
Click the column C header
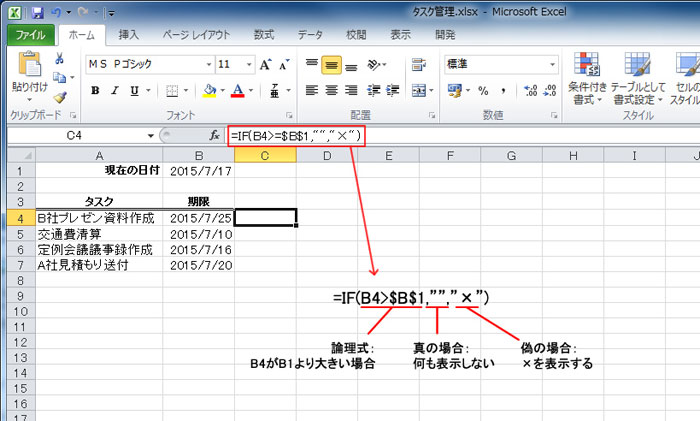pos(265,155)
